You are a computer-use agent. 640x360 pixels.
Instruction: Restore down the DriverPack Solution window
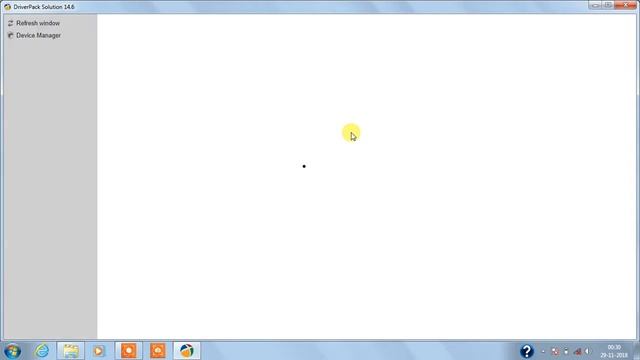click(x=608, y=5)
